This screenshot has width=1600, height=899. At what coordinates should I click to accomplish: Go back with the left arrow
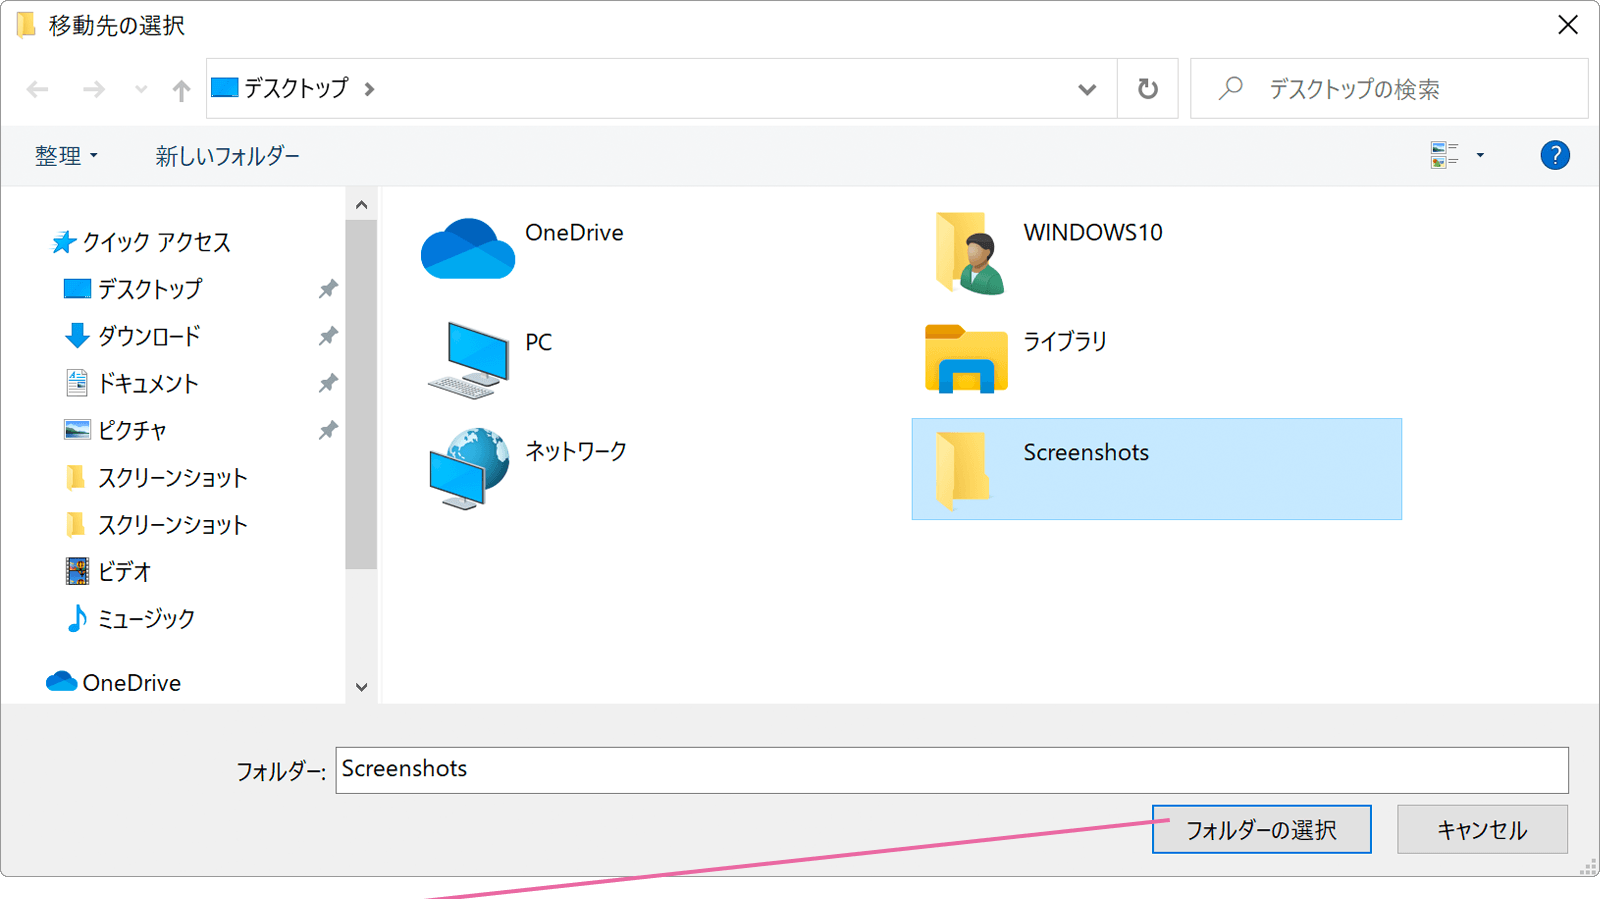coord(38,89)
